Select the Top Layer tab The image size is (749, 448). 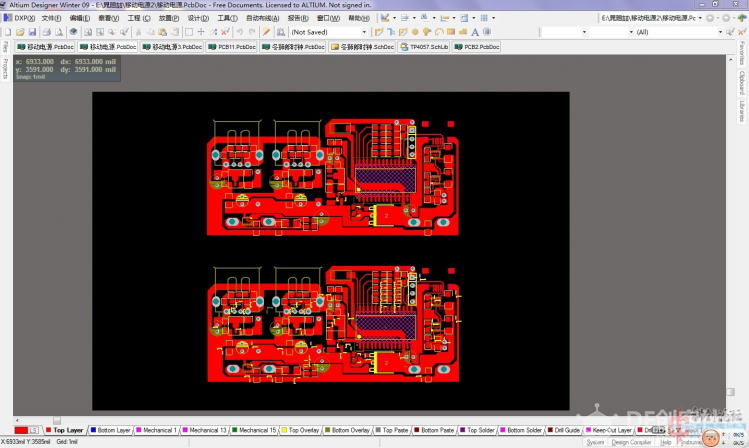(64, 430)
